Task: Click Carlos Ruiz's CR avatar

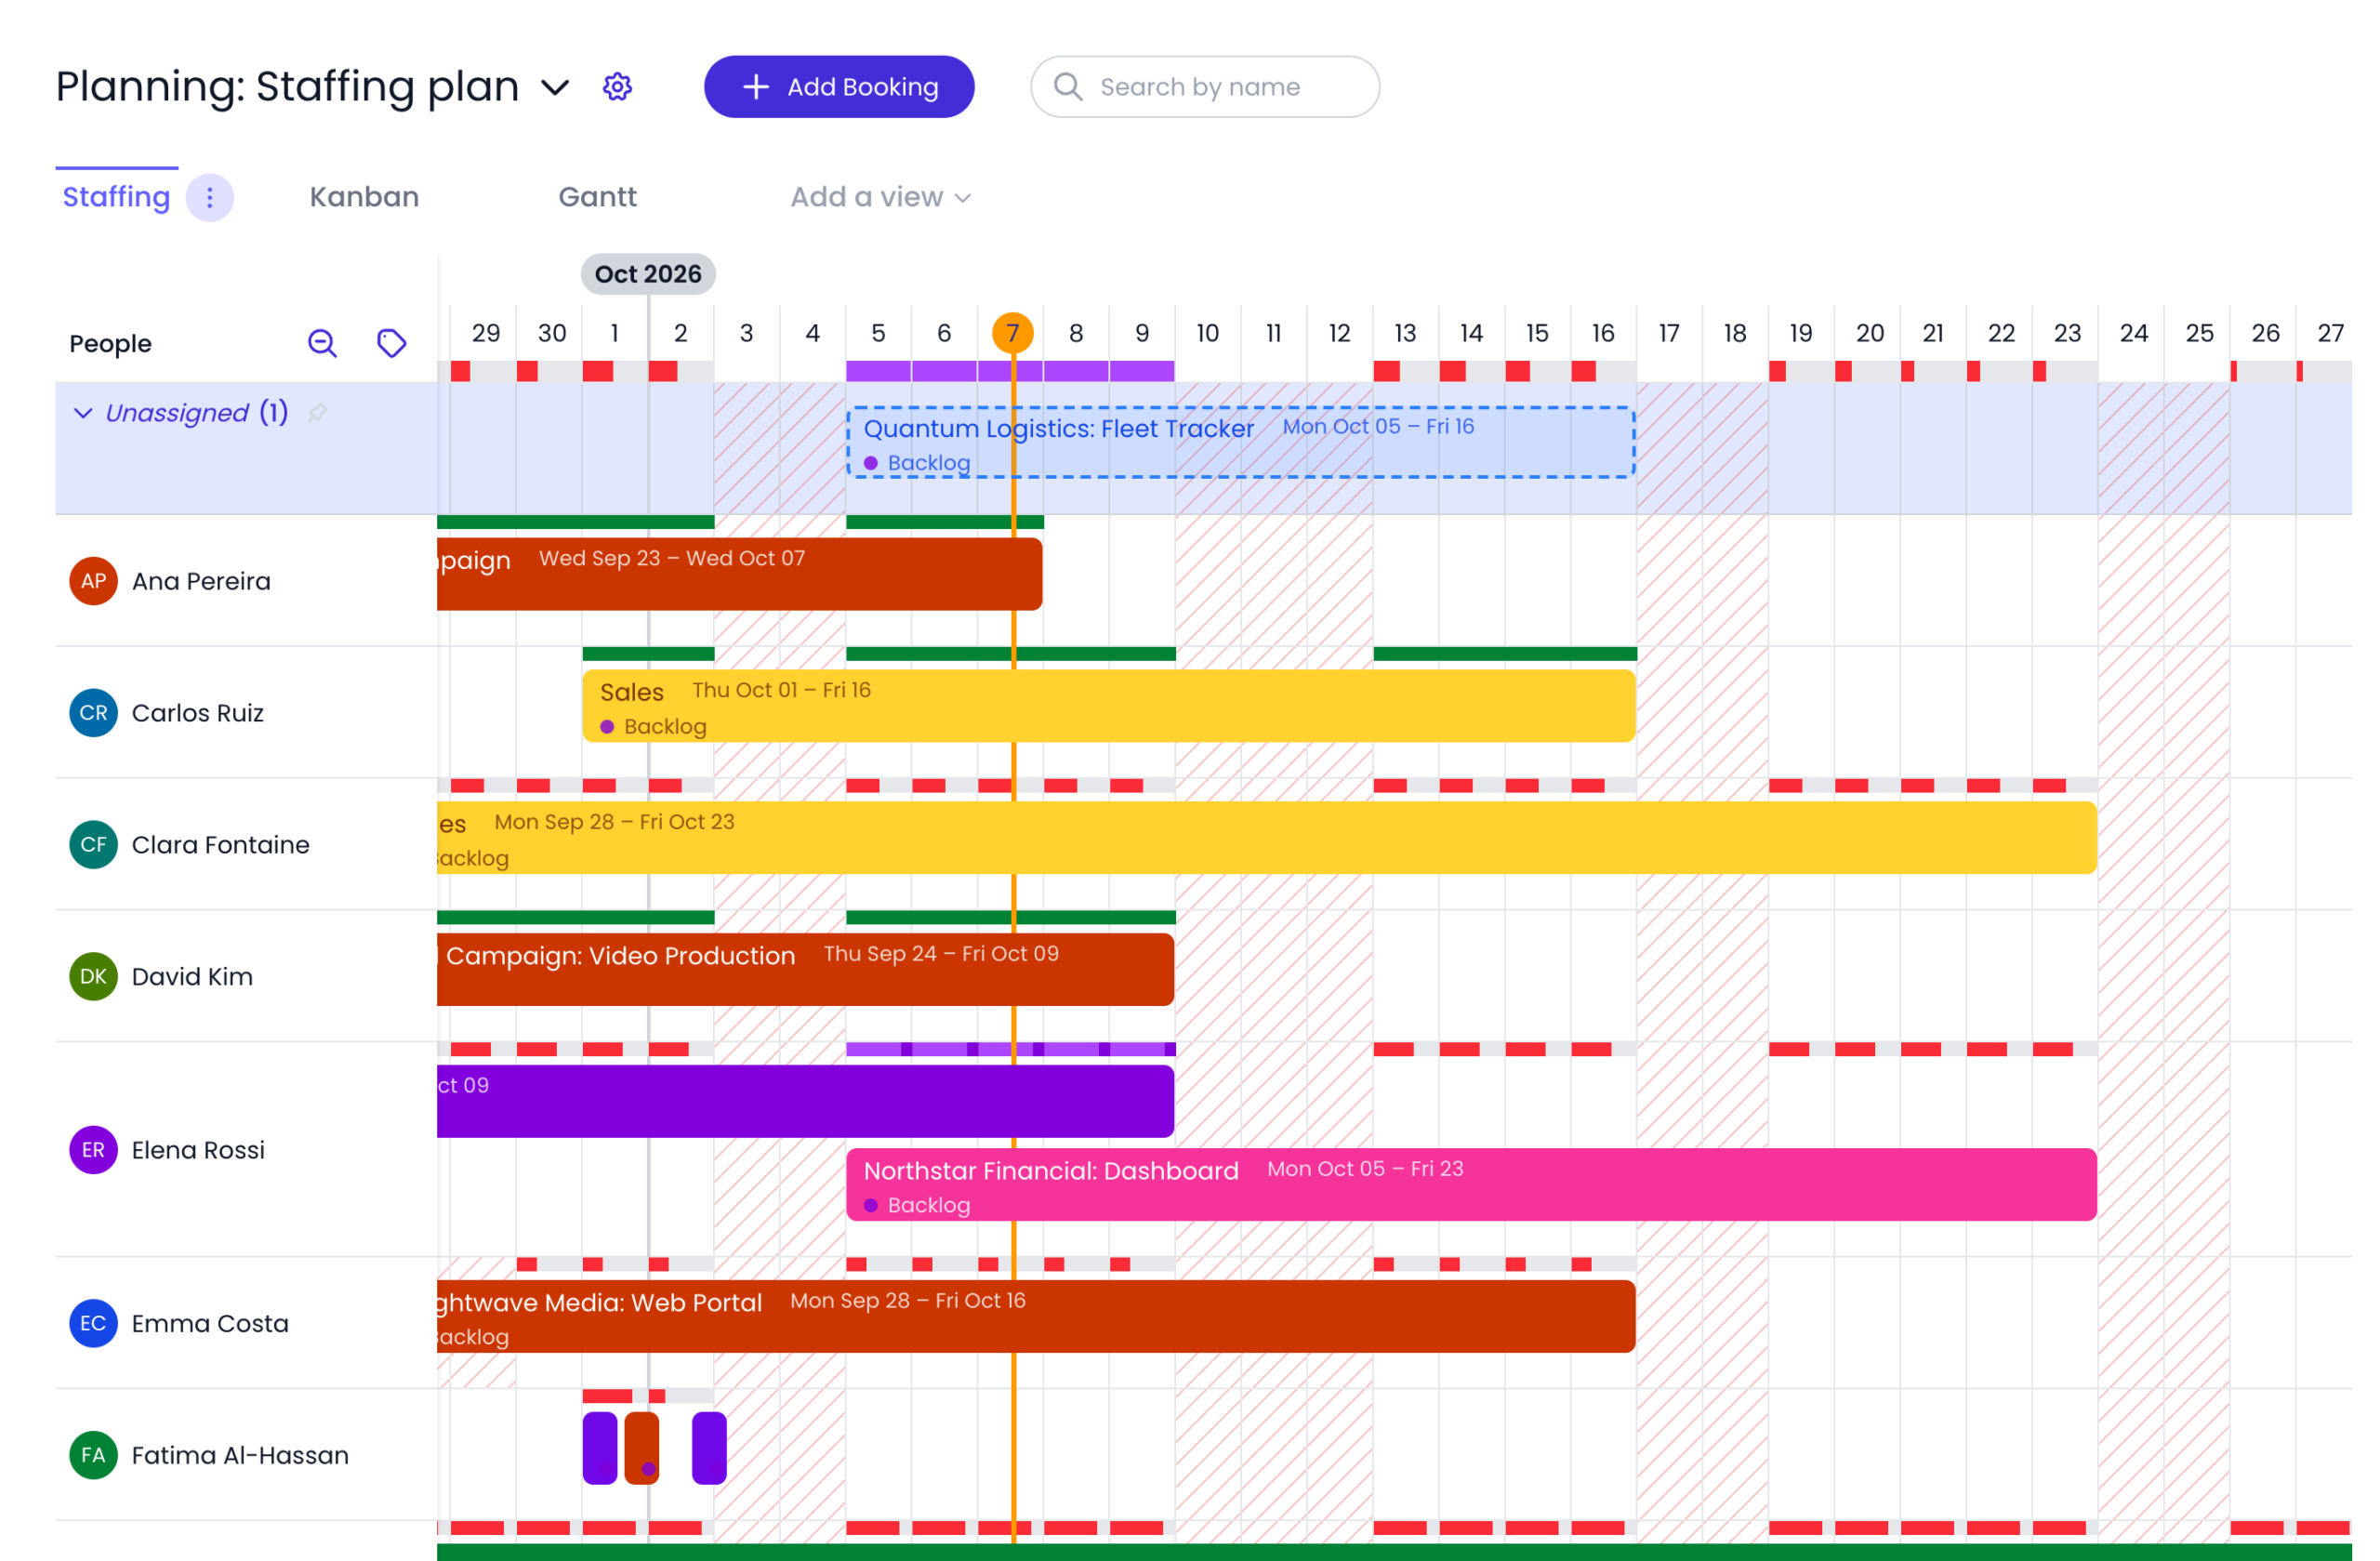Action: (93, 713)
